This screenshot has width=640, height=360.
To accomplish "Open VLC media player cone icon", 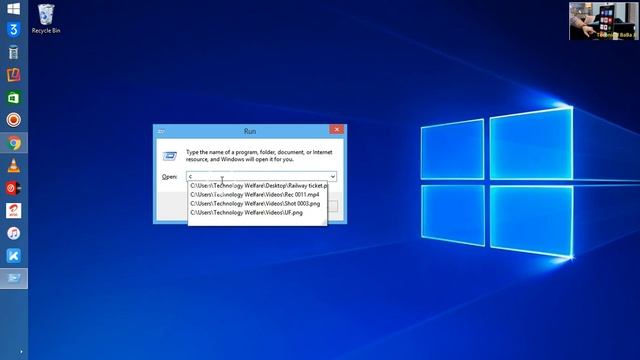I will 13,165.
